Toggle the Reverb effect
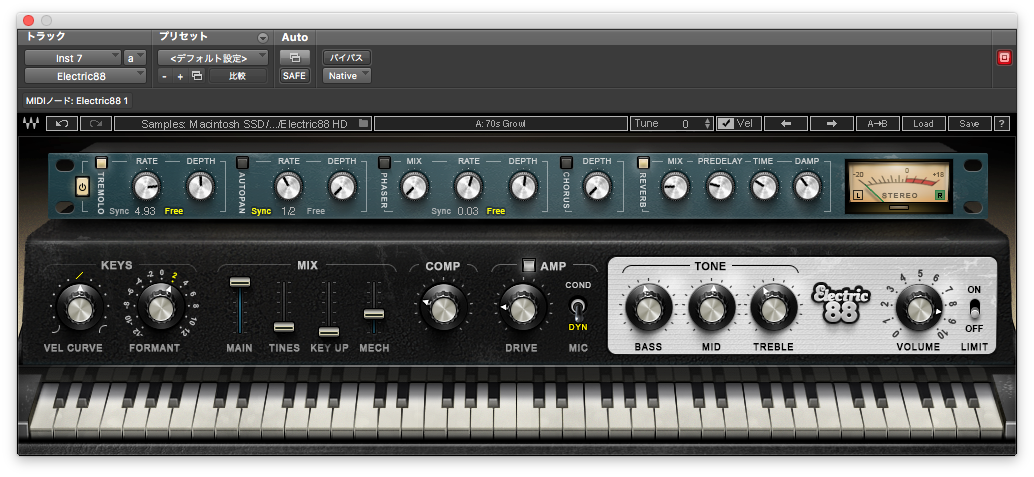 (x=643, y=162)
